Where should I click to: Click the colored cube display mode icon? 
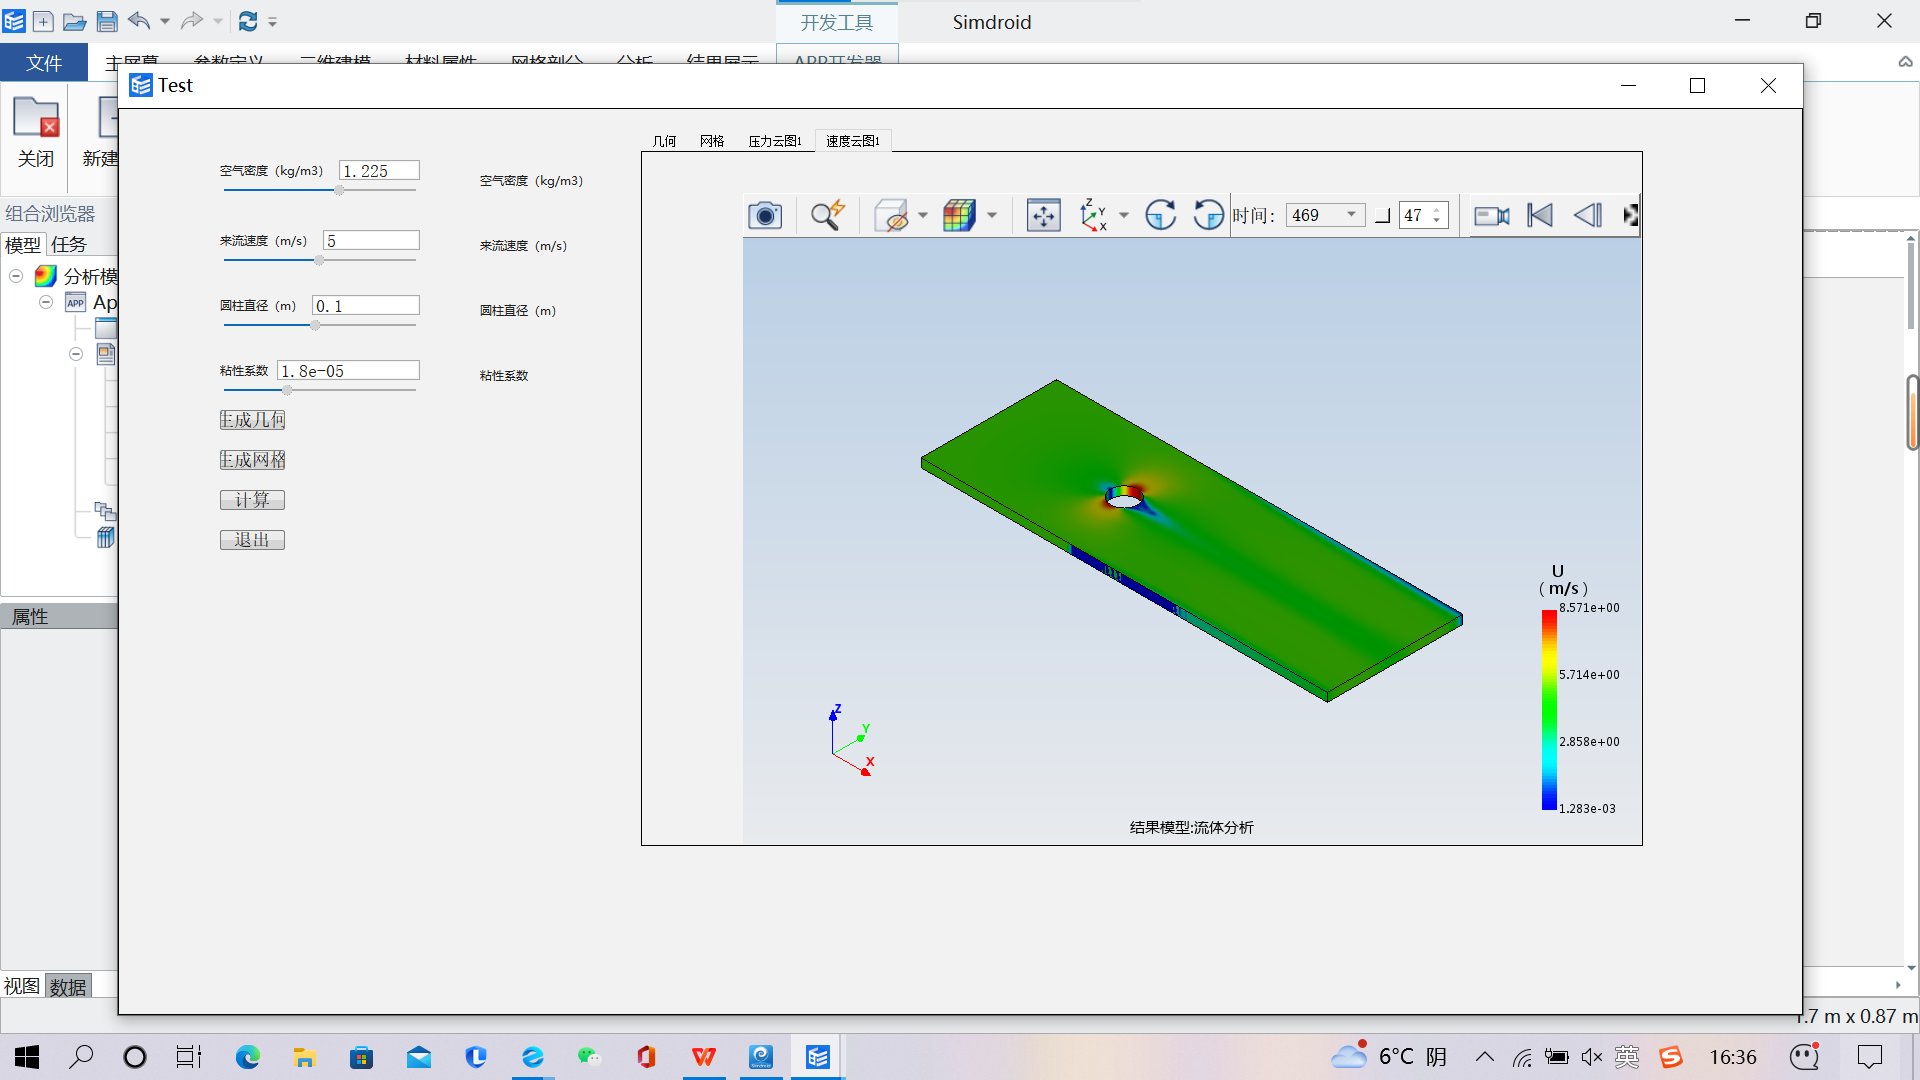(x=959, y=215)
